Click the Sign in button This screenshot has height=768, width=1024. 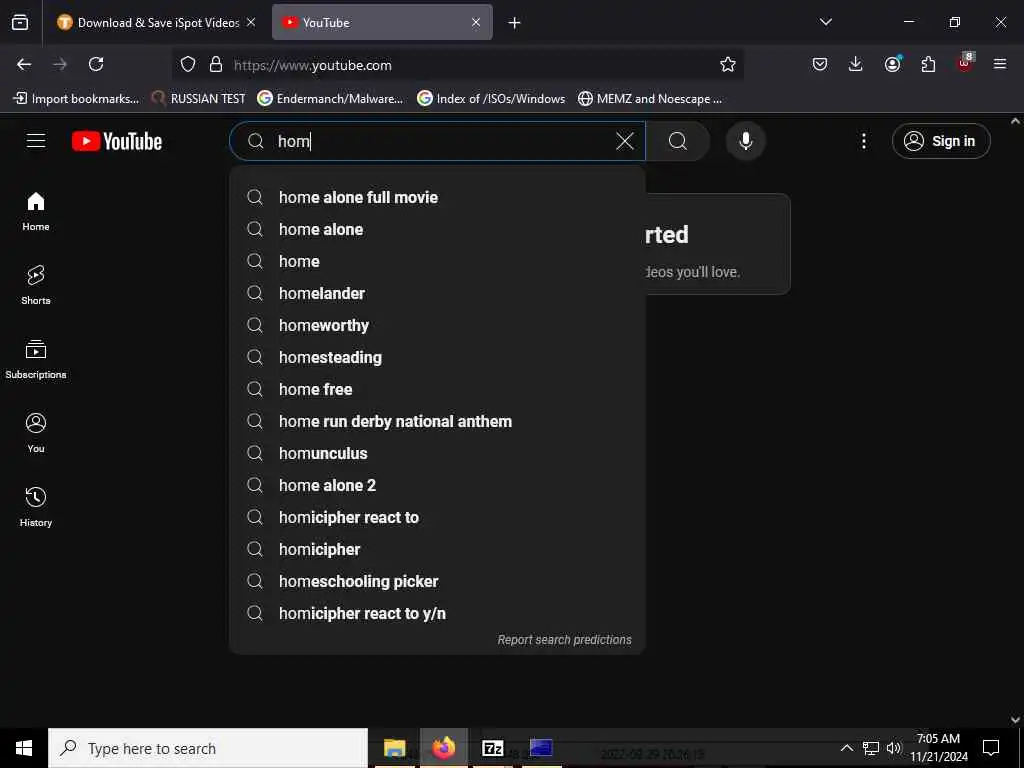click(x=941, y=141)
